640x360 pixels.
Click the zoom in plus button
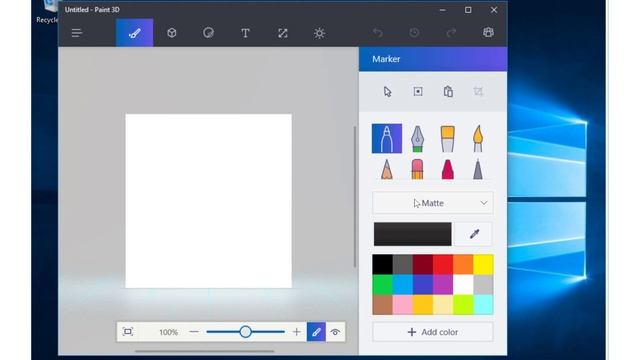pos(297,332)
